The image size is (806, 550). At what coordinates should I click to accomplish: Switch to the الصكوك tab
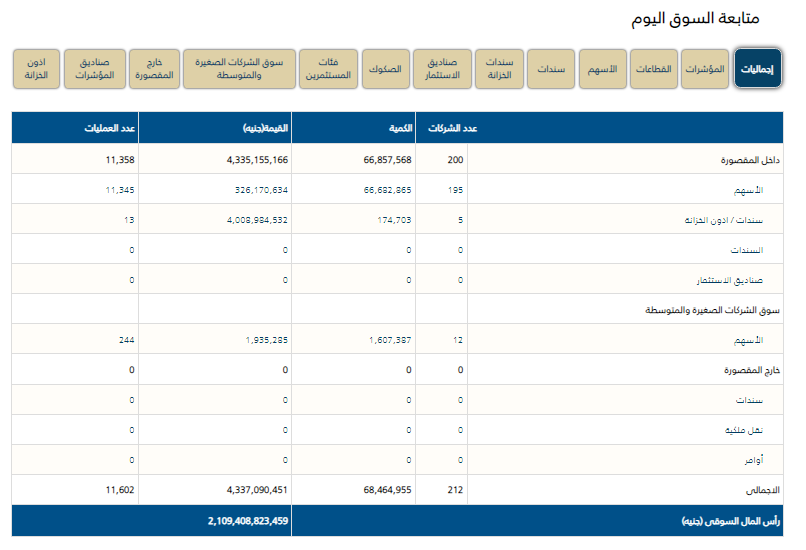[385, 68]
